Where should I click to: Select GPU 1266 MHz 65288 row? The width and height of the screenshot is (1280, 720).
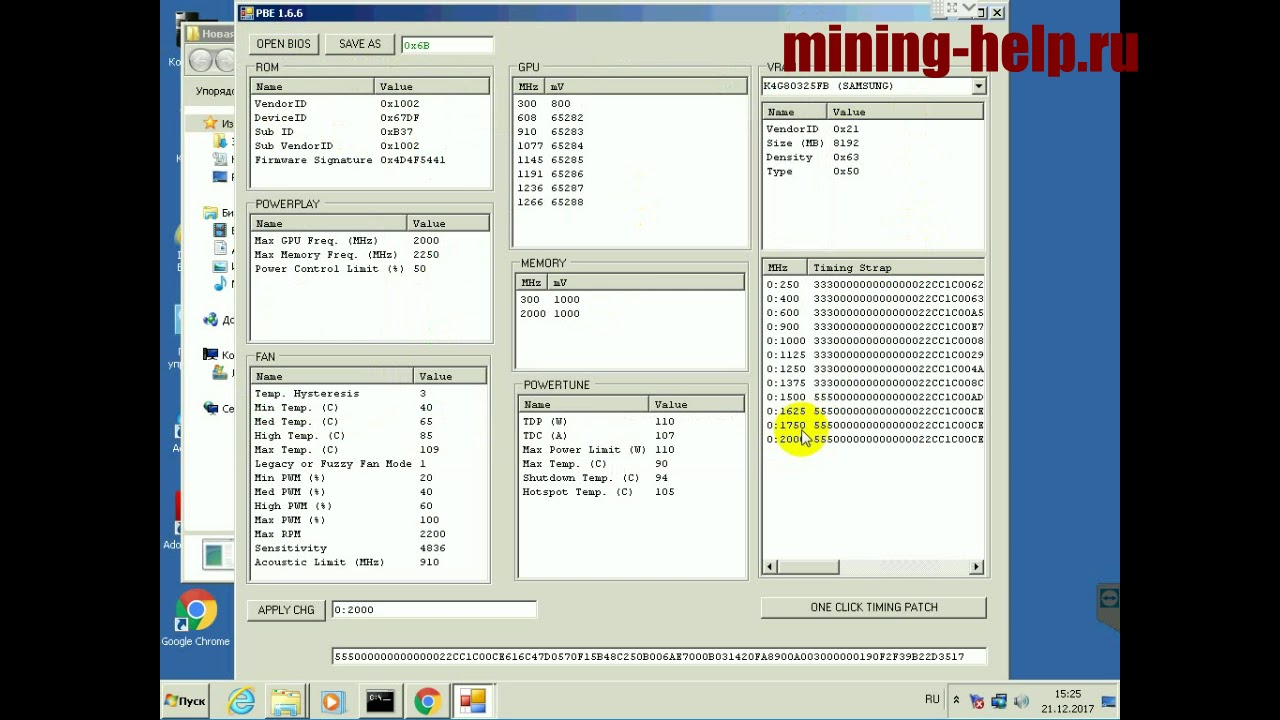coord(630,202)
